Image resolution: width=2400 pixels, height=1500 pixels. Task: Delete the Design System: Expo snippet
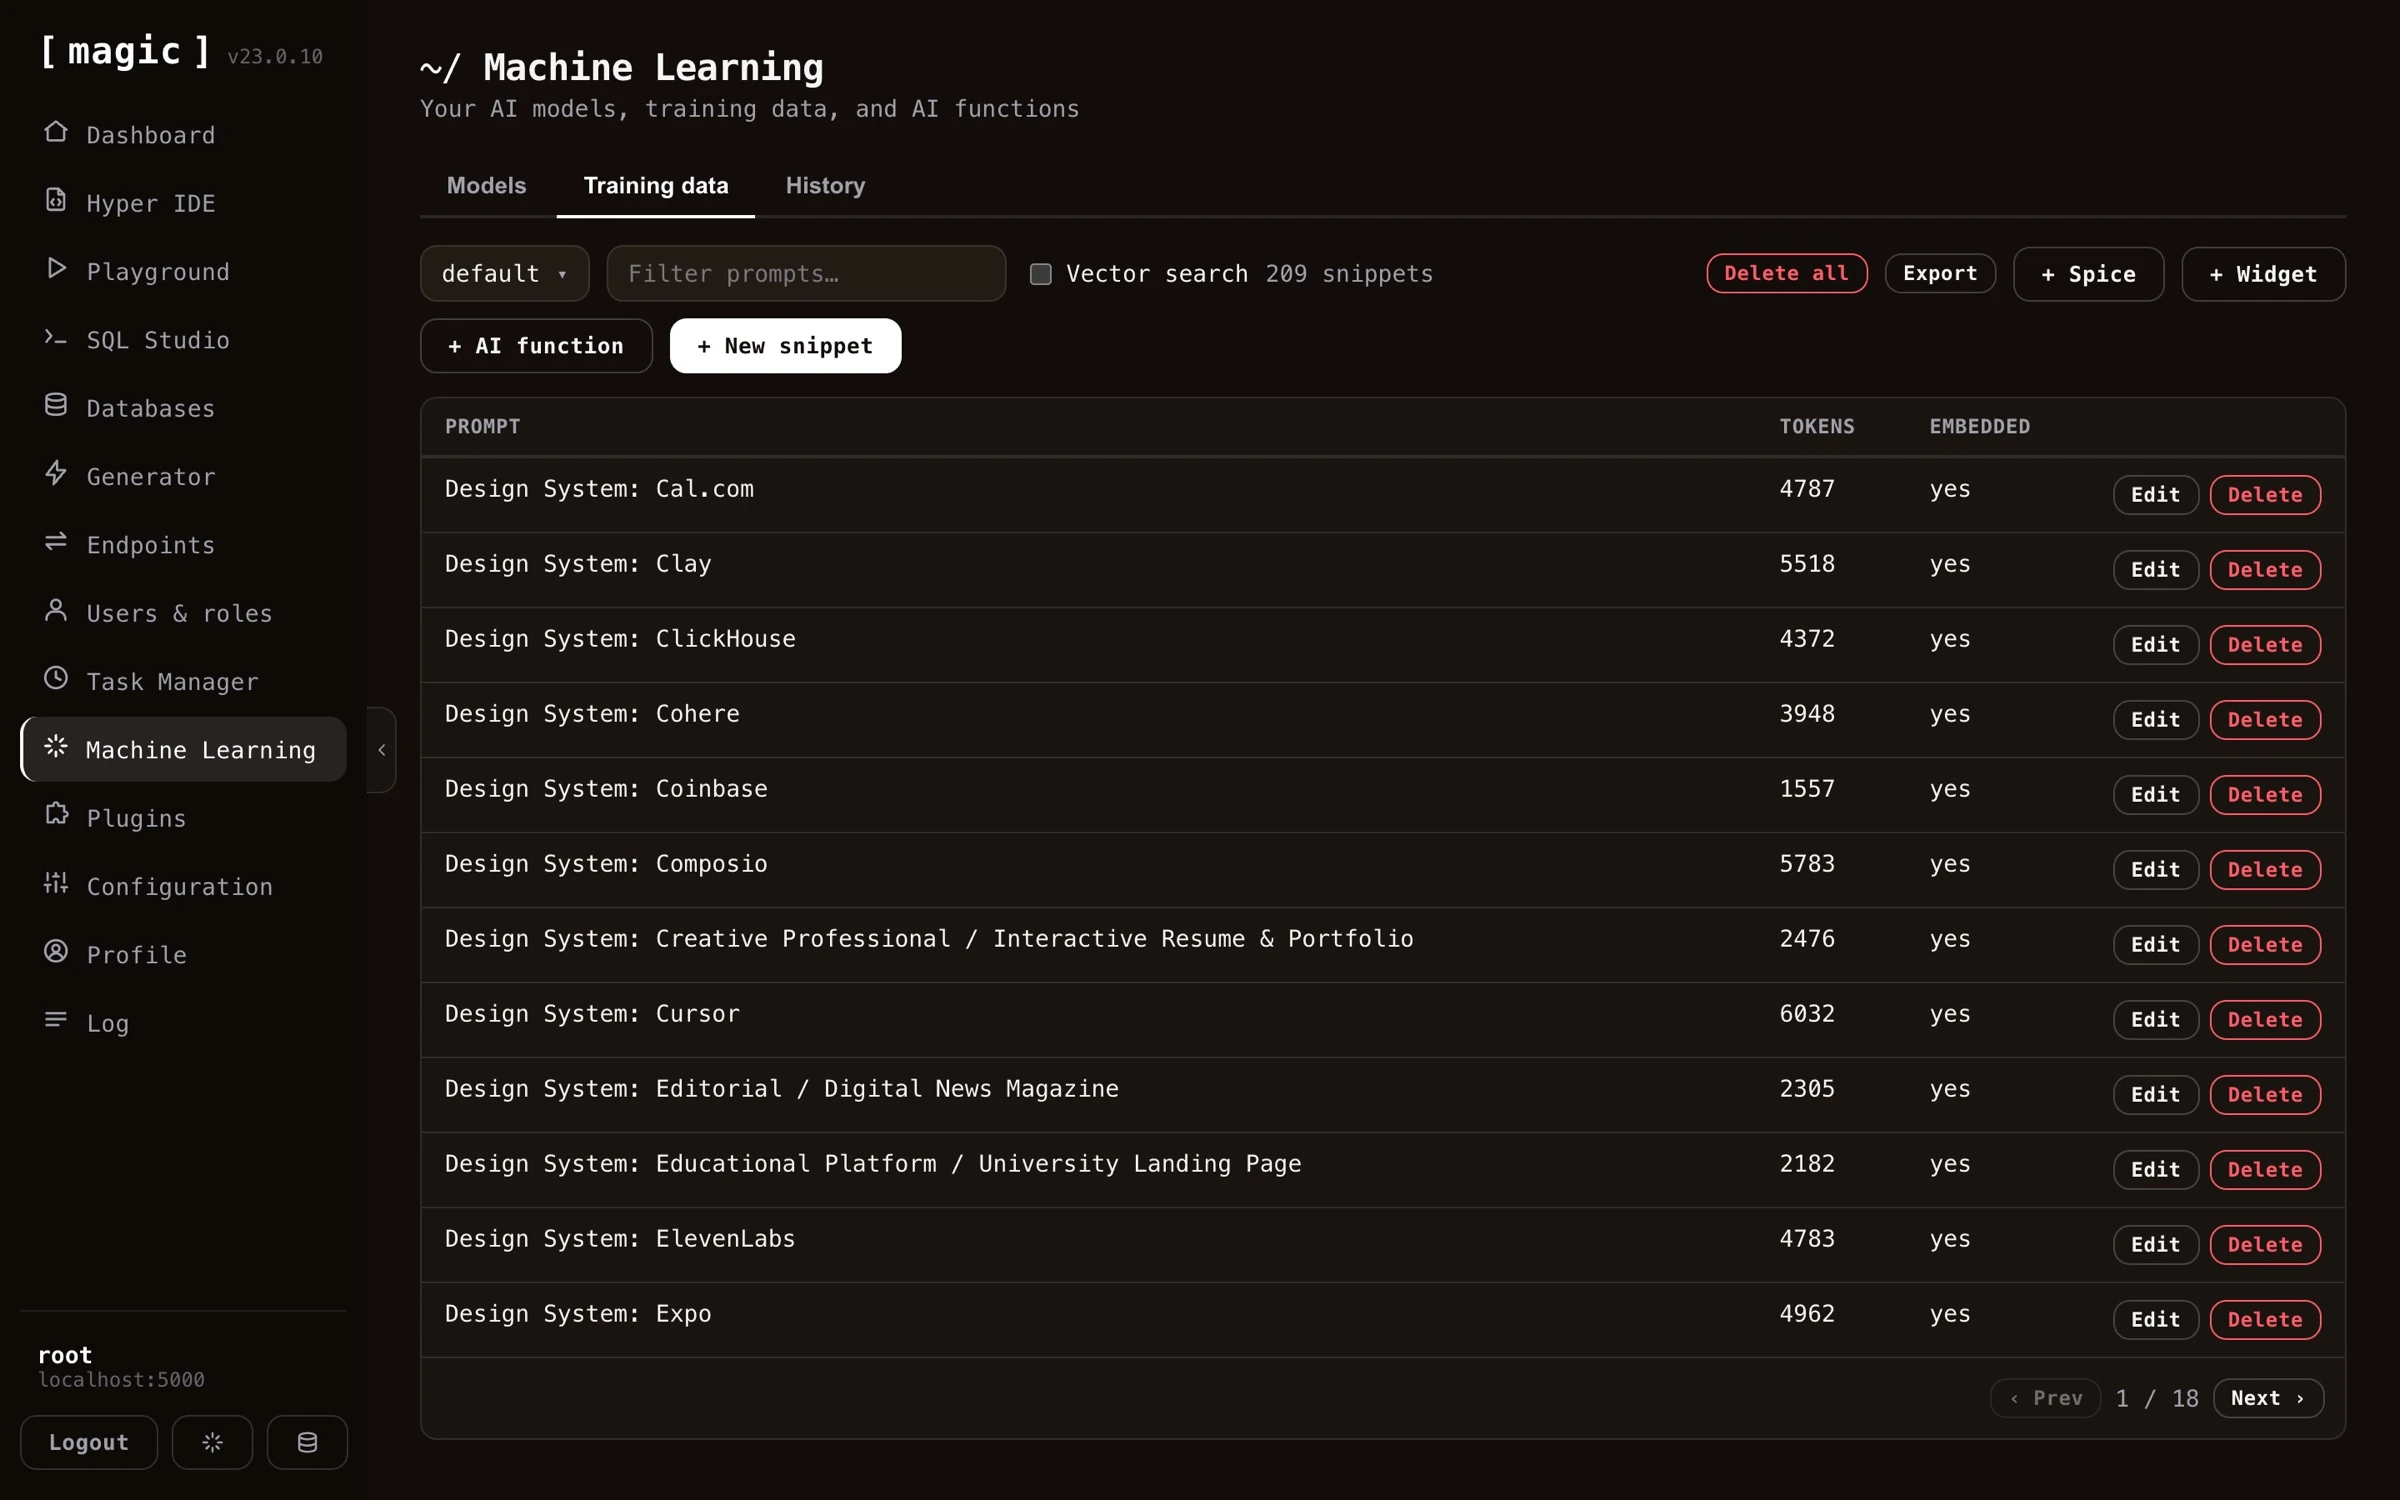(2265, 1320)
